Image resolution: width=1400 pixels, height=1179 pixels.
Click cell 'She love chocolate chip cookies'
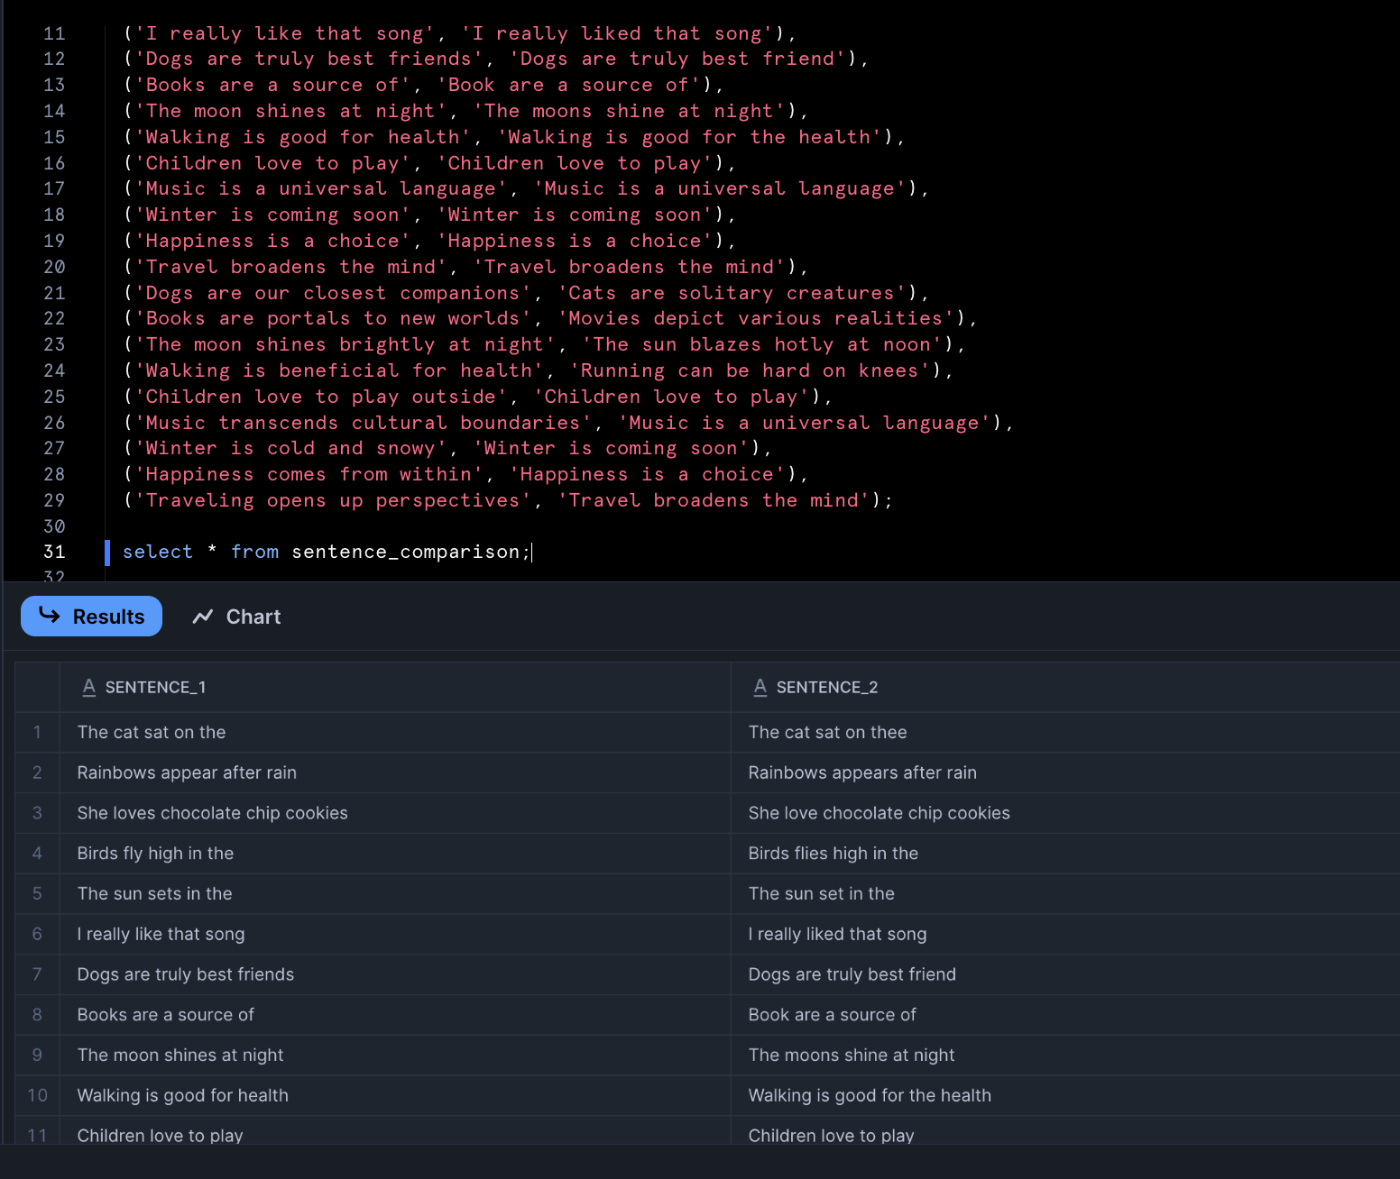tap(879, 813)
